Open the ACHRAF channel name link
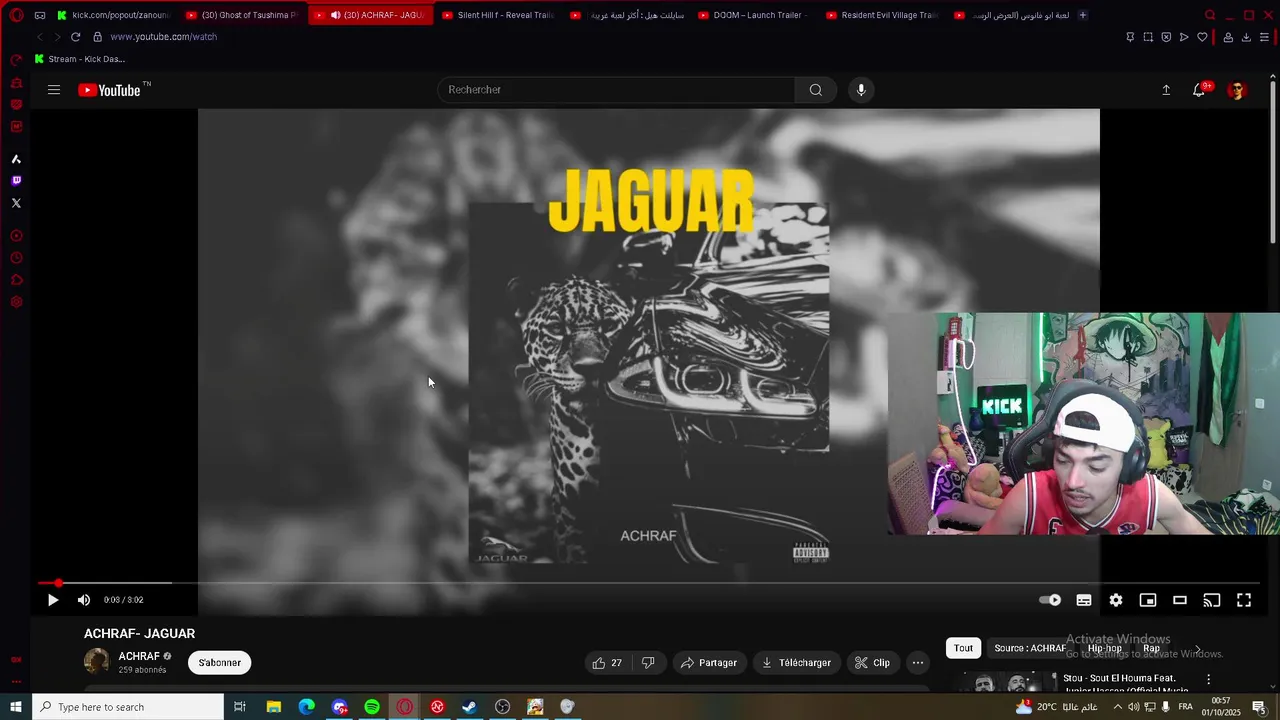Viewport: 1280px width, 720px height. tap(139, 656)
